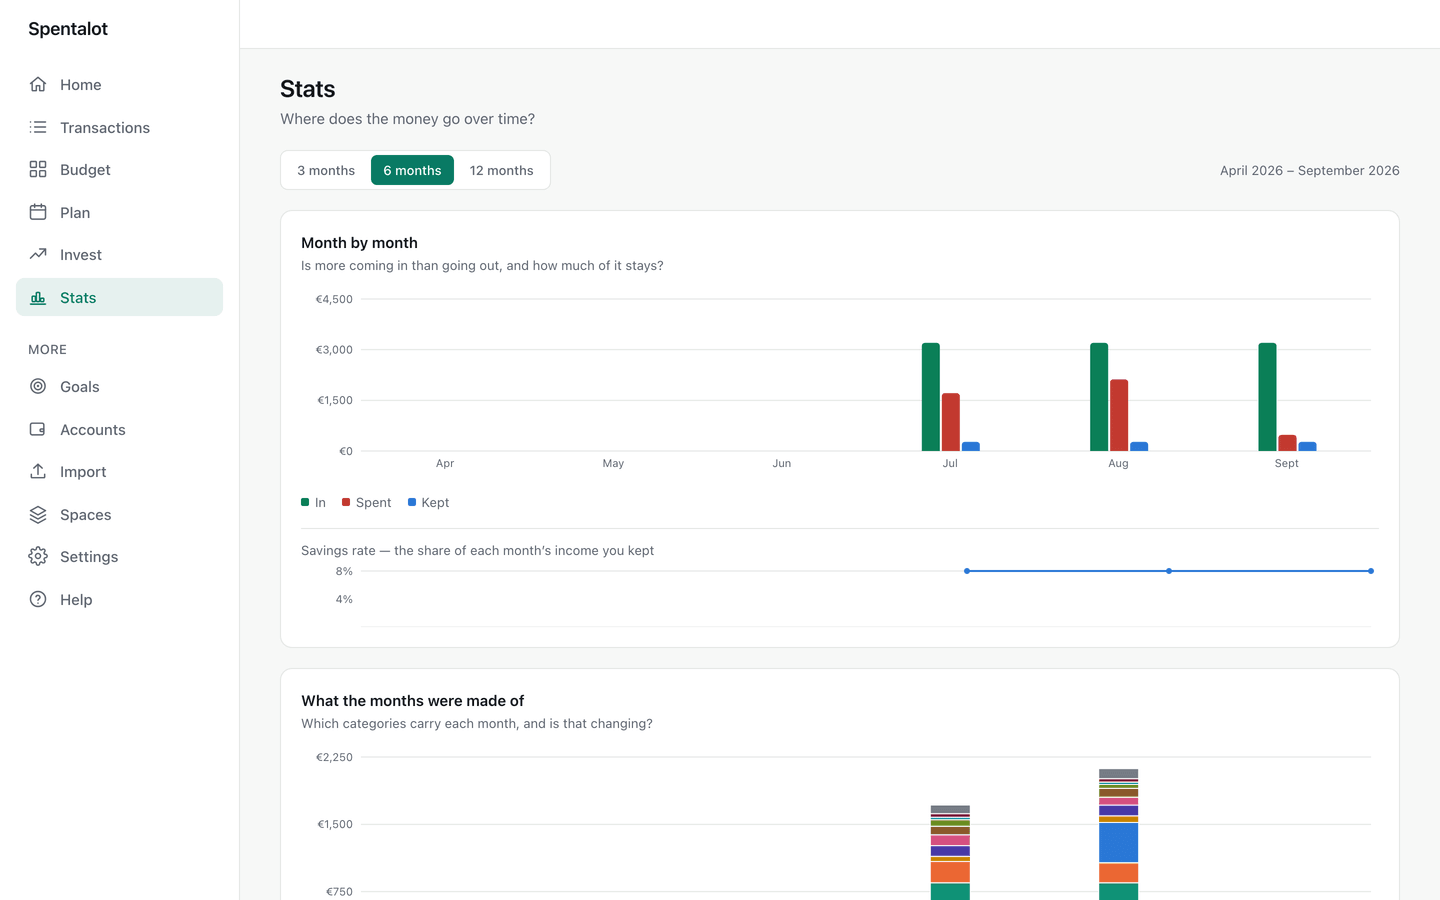The width and height of the screenshot is (1440, 900).
Task: Click the July stacked category bar
Action: pos(950,853)
